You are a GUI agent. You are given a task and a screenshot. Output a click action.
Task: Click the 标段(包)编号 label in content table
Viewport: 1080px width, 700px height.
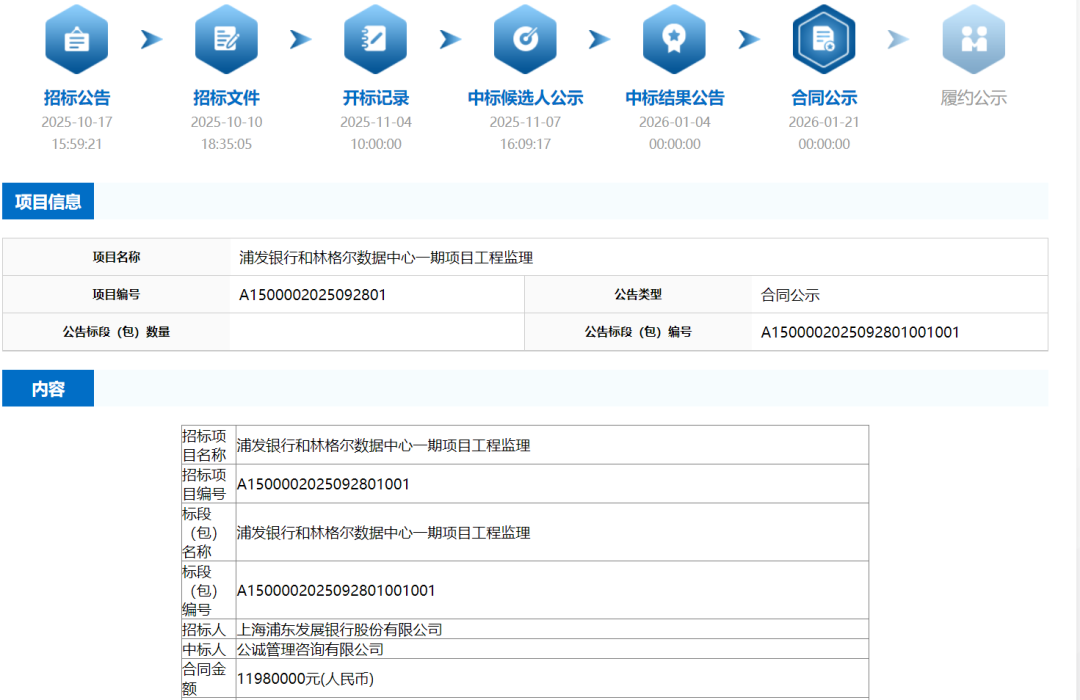[x=208, y=590]
